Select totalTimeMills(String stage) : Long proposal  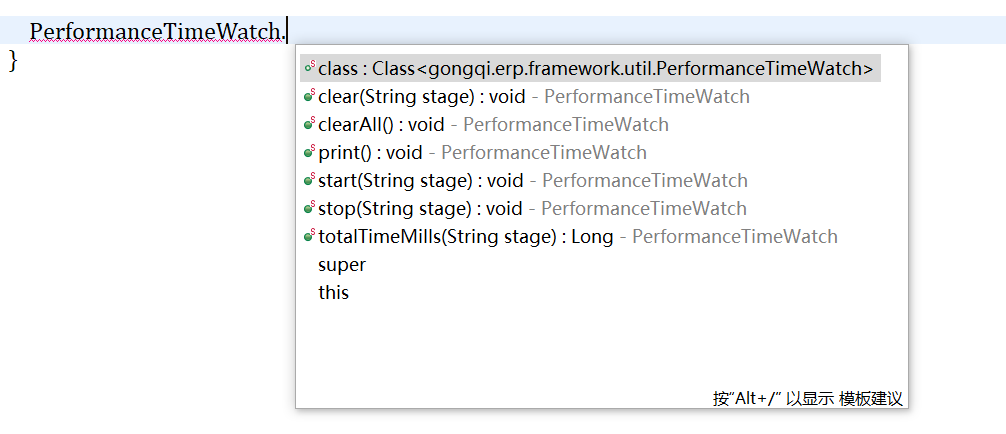pyautogui.click(x=465, y=237)
